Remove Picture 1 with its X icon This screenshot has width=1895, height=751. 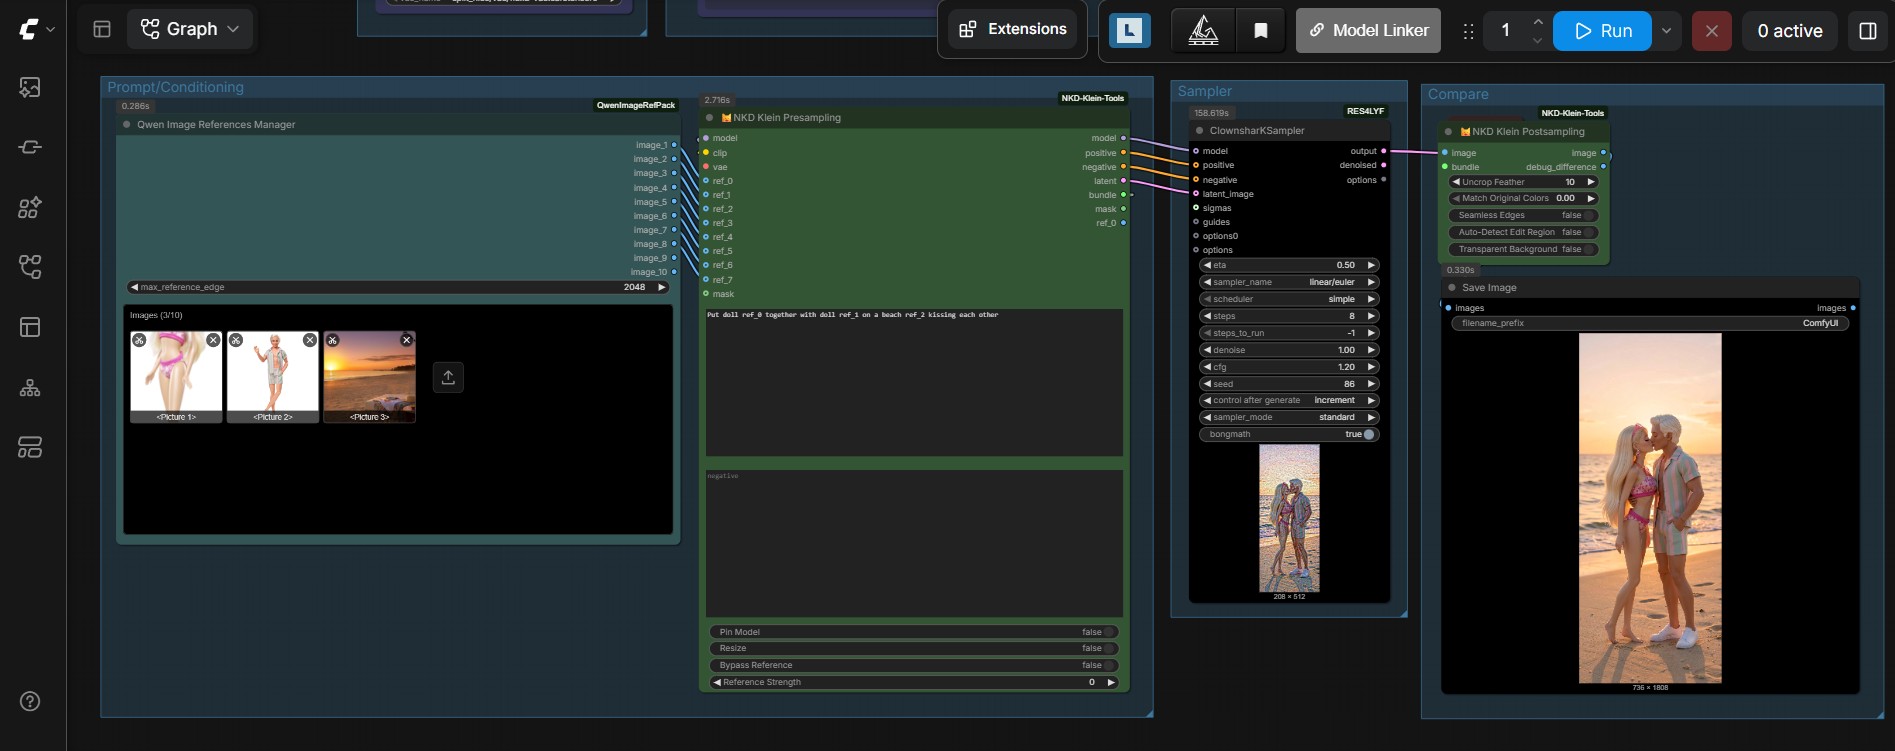click(x=213, y=340)
